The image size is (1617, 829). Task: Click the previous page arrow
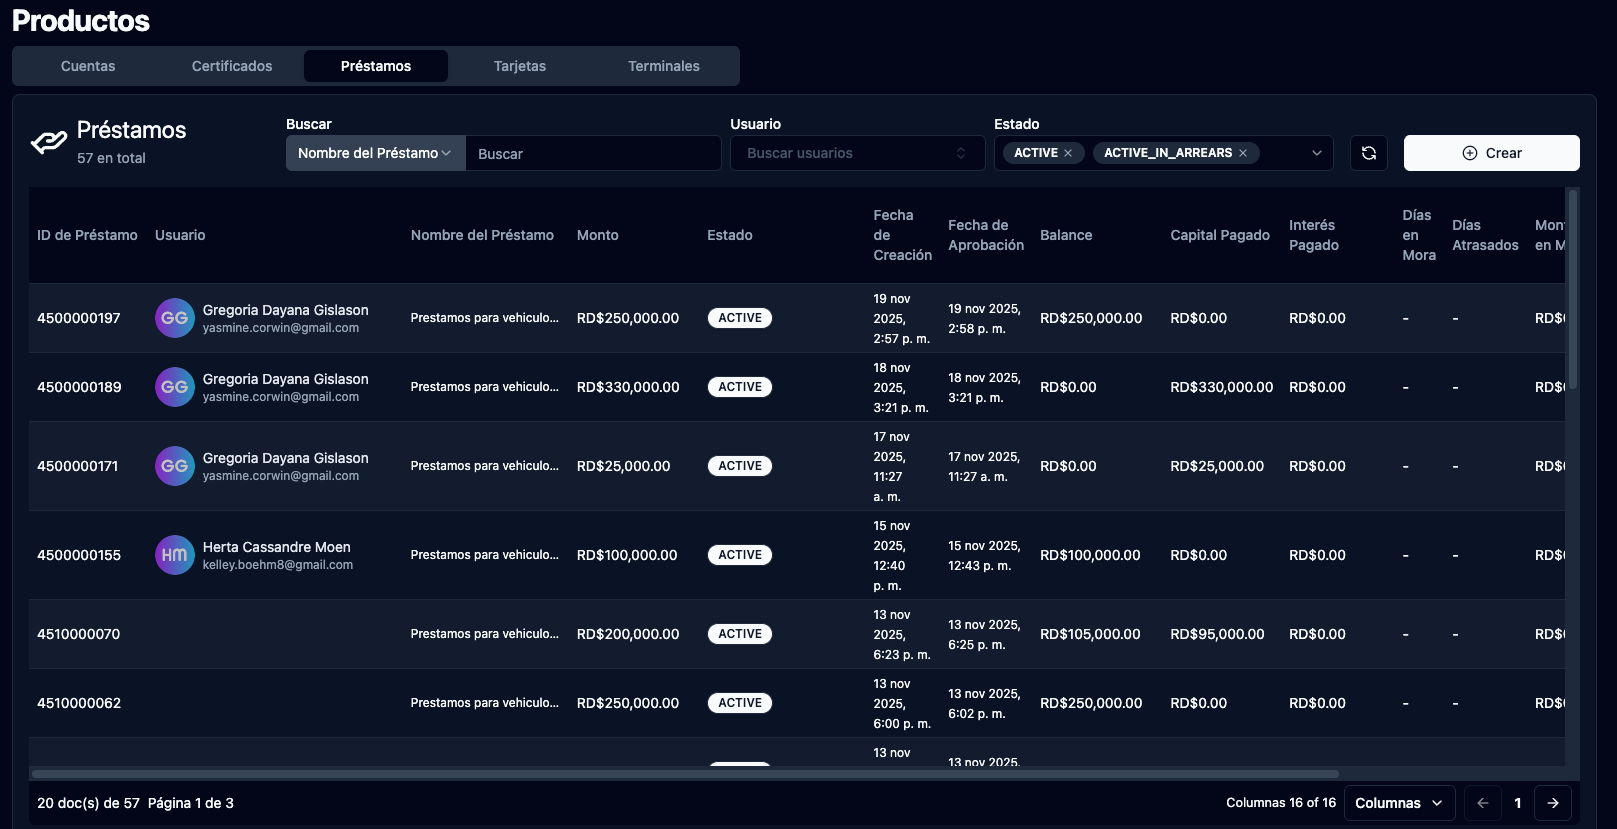[x=1483, y=803]
